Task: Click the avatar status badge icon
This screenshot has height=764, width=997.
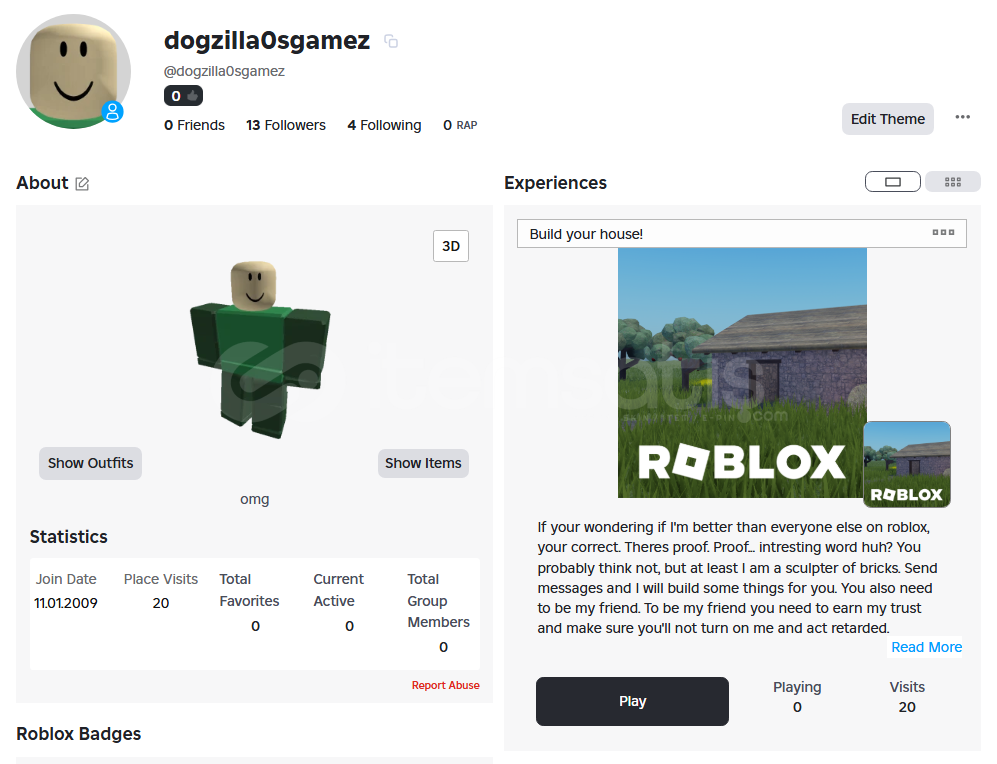Action: pos(113,112)
